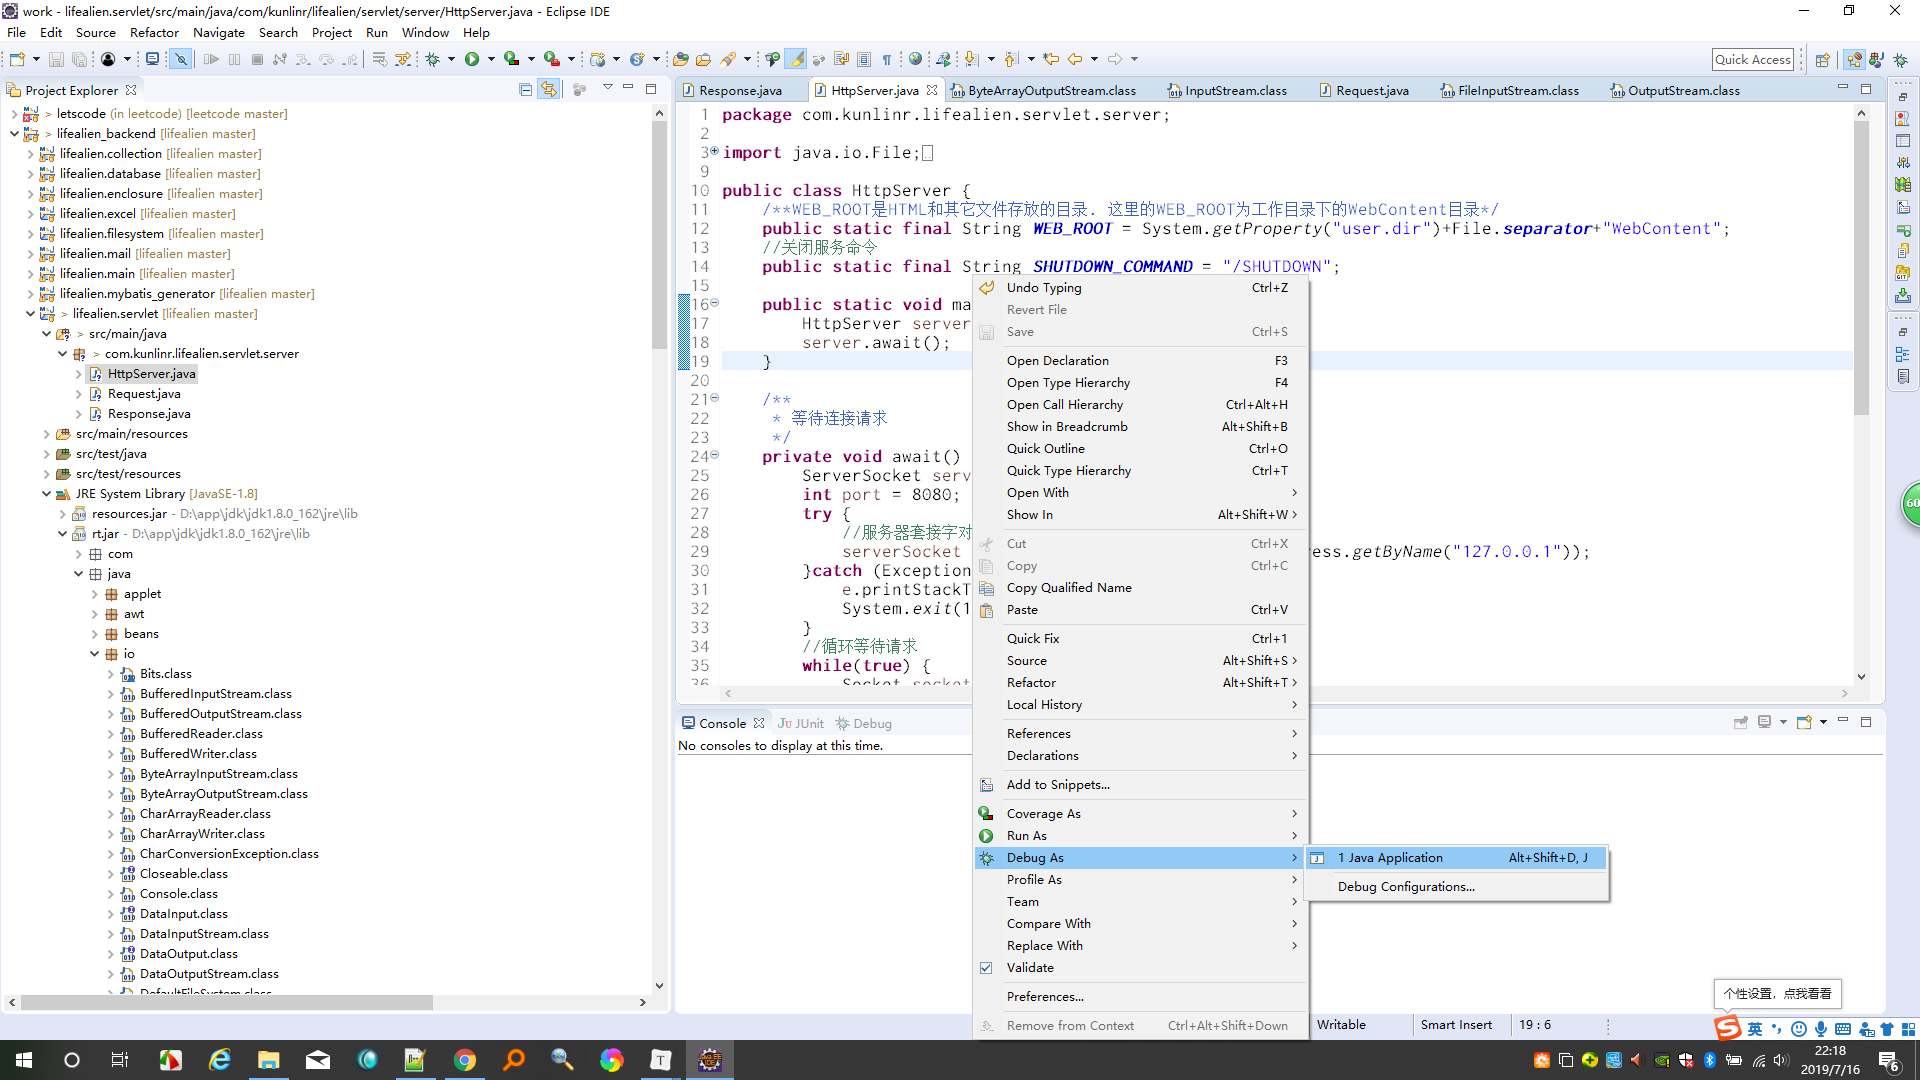Viewport: 1920px width, 1080px height.
Task: Click the Back navigation arrow icon
Action: coord(1075,60)
